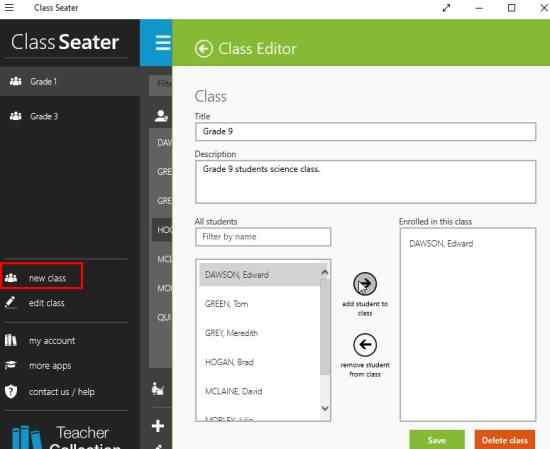This screenshot has height=449, width=550.
Task: Click the students list scrollbar thumb
Action: coord(325,326)
